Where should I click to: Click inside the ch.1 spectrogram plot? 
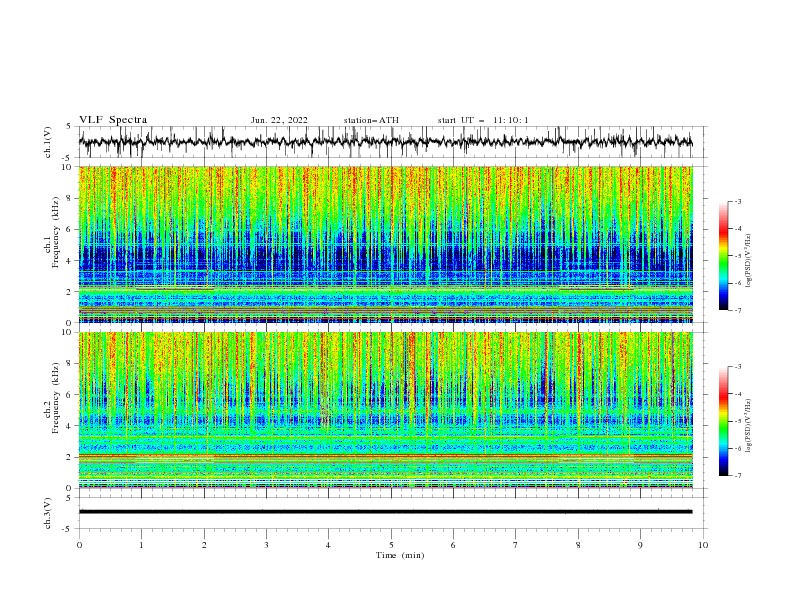[x=386, y=244]
